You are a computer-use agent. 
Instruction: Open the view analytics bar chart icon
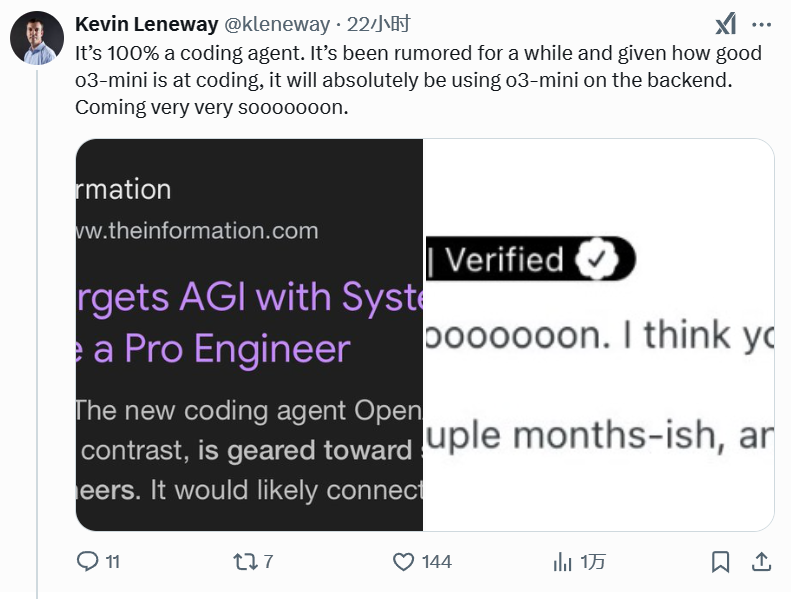coord(563,562)
